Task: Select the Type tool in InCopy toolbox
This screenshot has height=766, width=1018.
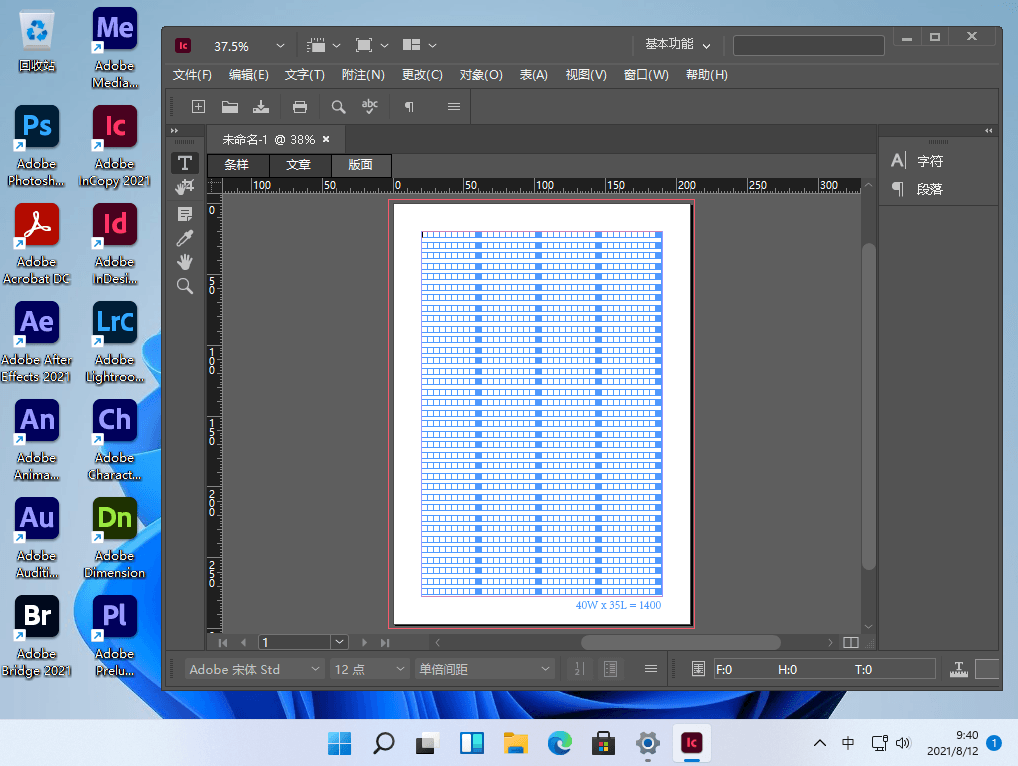Action: (x=185, y=163)
